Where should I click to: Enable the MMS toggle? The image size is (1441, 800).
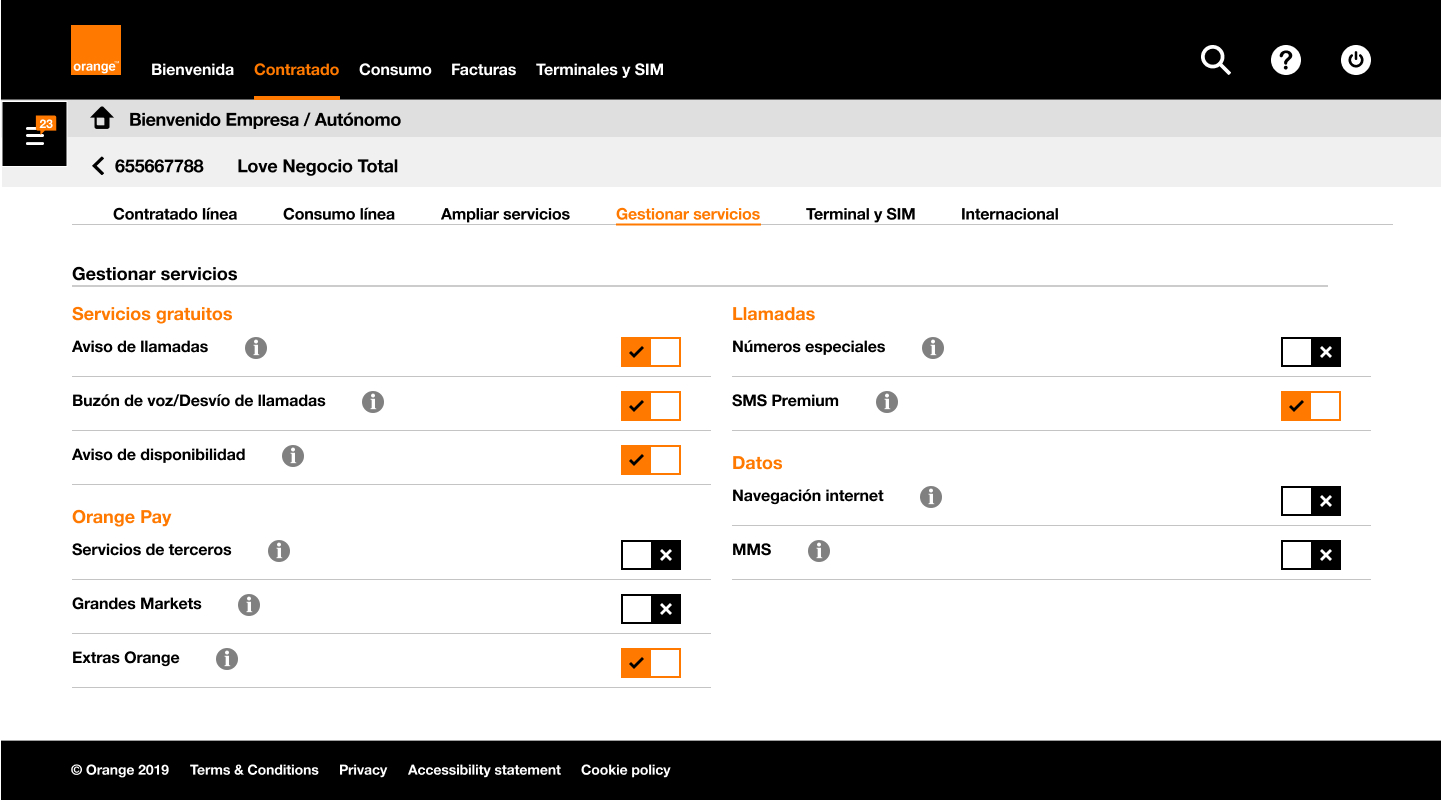click(x=1310, y=555)
